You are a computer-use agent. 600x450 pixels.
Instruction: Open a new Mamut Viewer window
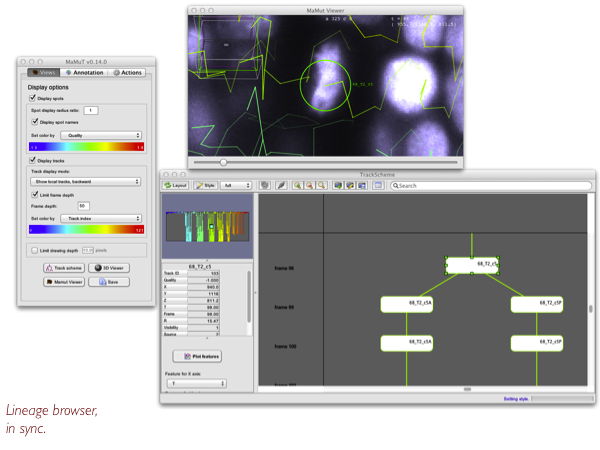click(x=62, y=282)
